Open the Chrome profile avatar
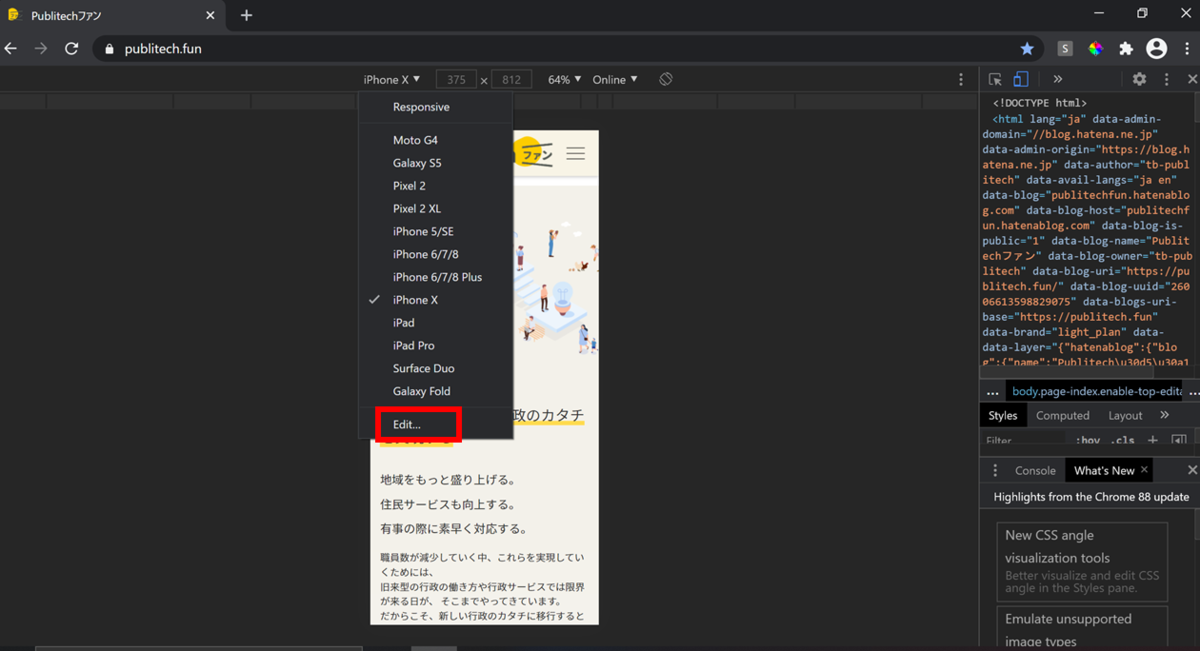The width and height of the screenshot is (1200, 651). (x=1157, y=48)
